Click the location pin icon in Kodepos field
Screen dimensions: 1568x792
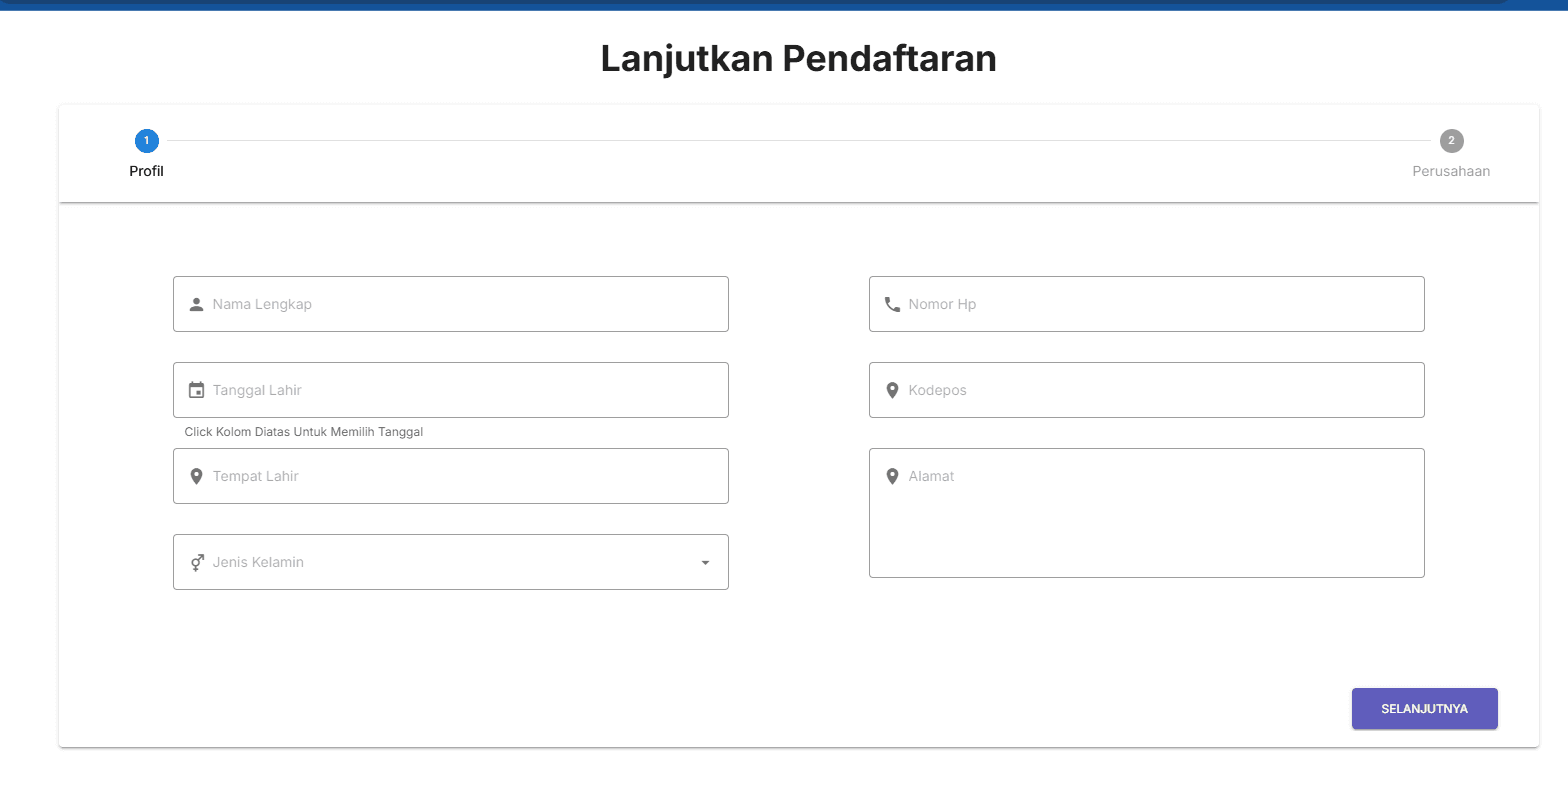(892, 390)
